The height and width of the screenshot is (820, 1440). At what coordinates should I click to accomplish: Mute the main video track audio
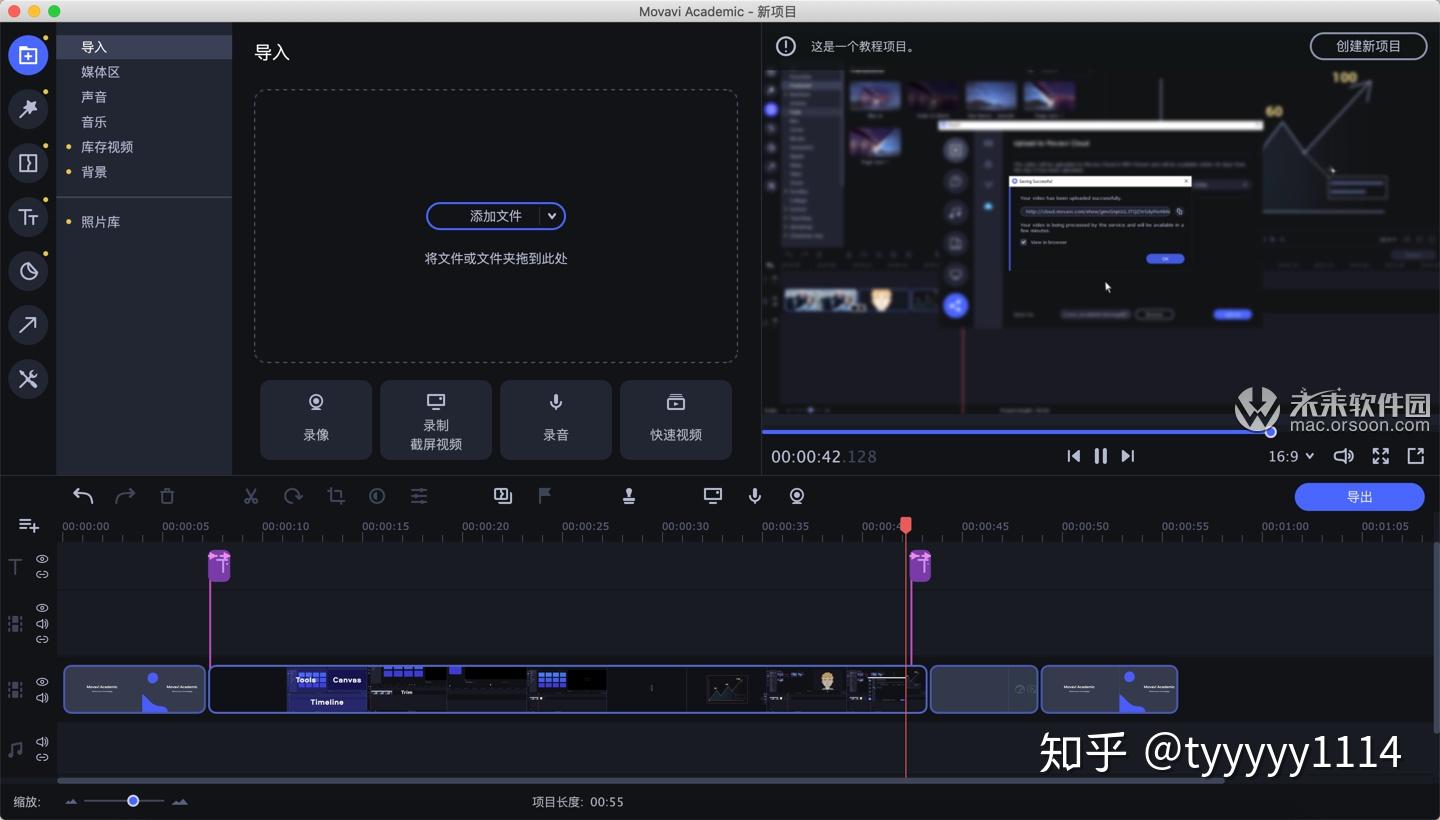[x=42, y=697]
